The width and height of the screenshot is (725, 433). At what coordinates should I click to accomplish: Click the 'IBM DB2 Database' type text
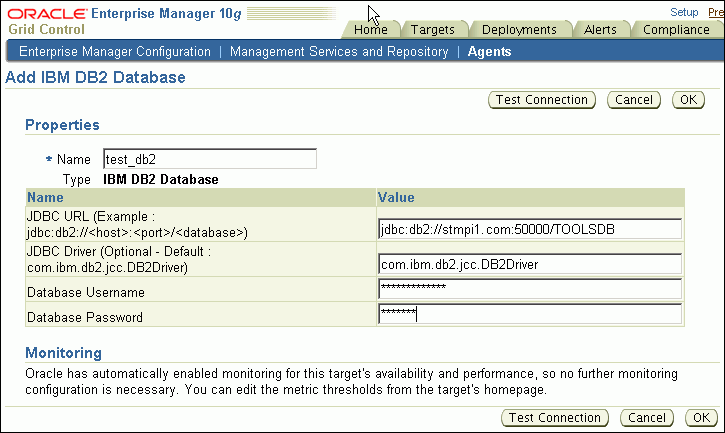[x=161, y=179]
